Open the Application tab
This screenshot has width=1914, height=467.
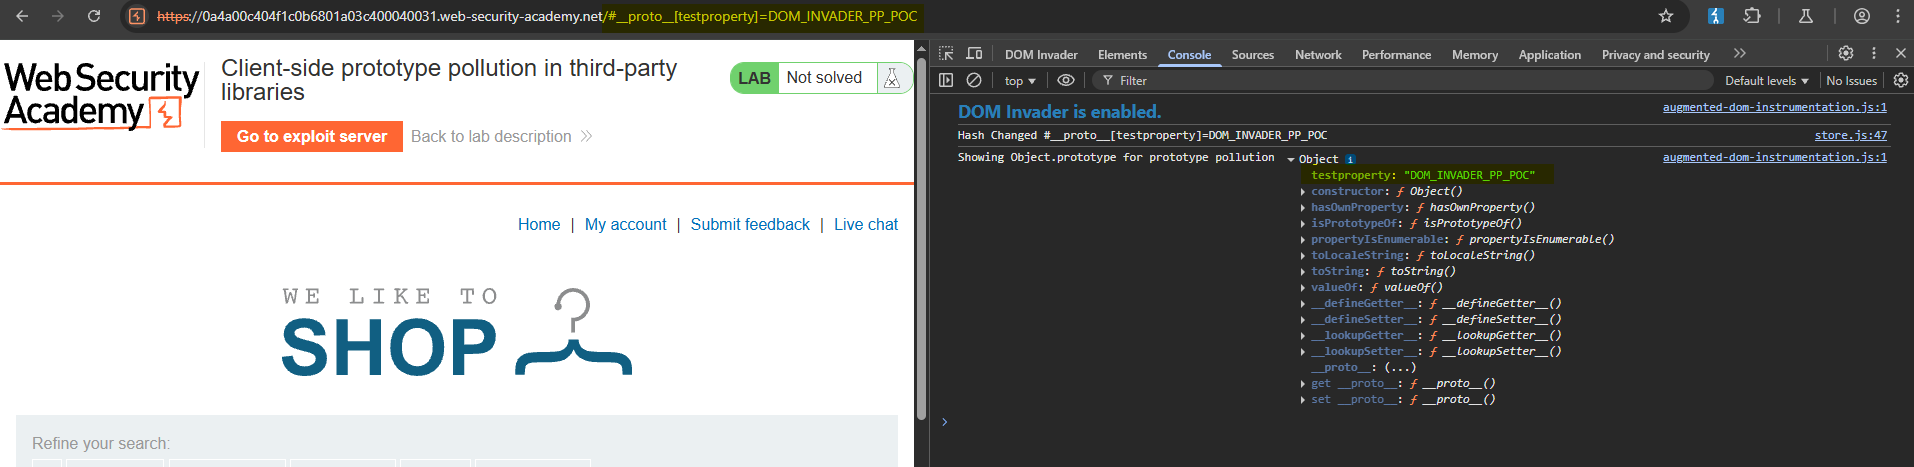(x=1549, y=55)
